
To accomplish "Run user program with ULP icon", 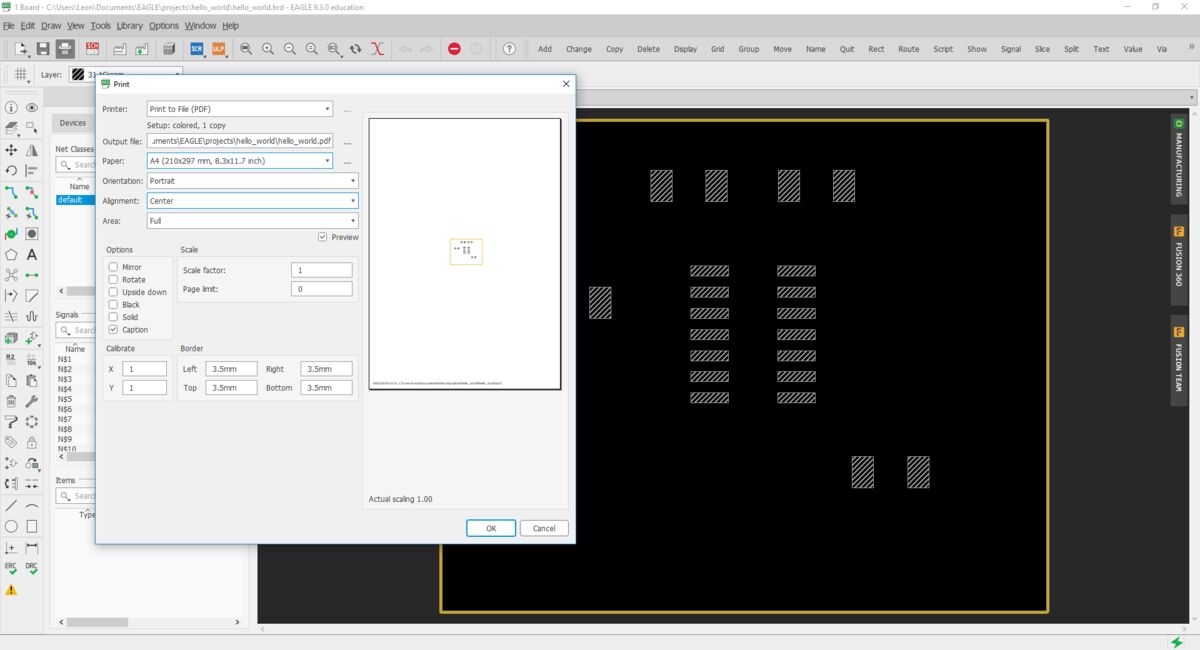I will (219, 48).
